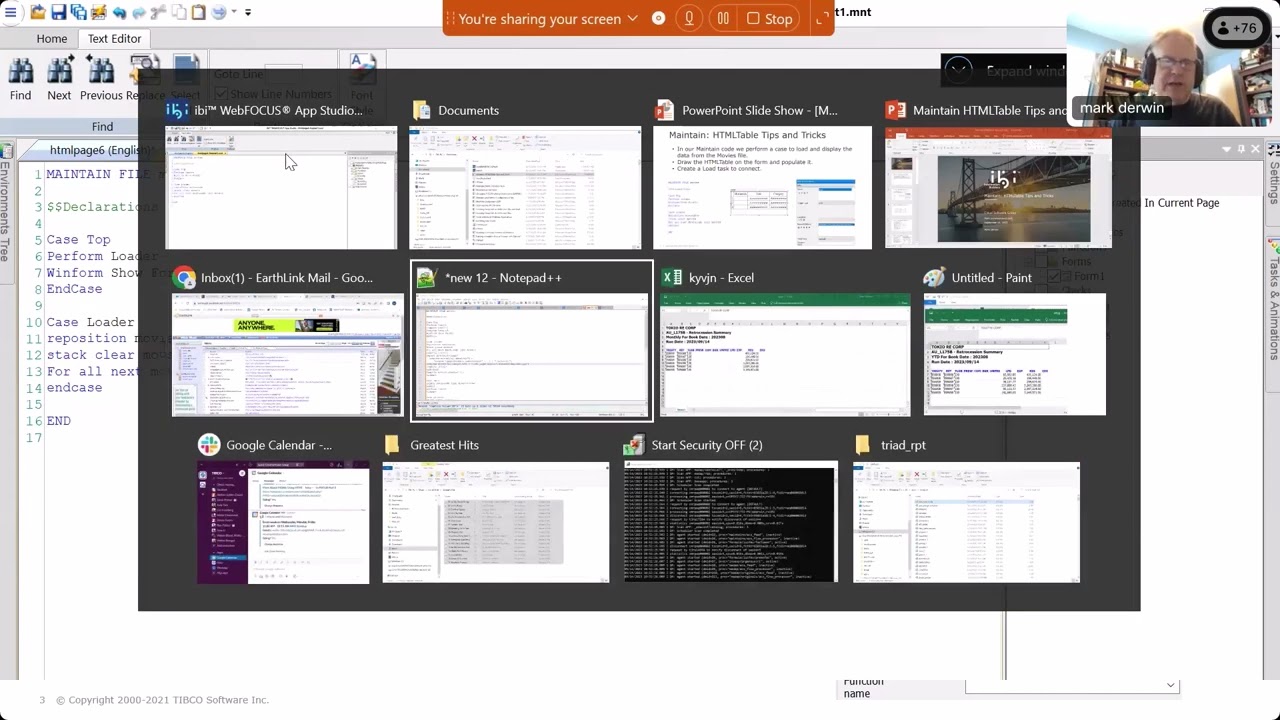This screenshot has height=720, width=1280.
Task: Click the lowercase 'endcase' code line 14
Action: [x=74, y=388]
